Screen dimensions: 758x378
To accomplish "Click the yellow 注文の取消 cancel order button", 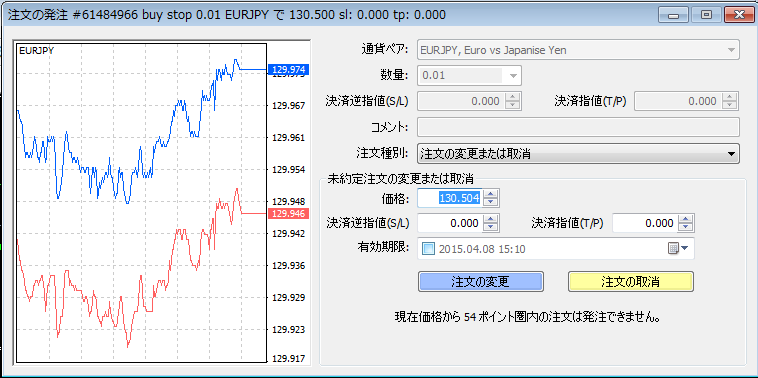I will coord(630,281).
